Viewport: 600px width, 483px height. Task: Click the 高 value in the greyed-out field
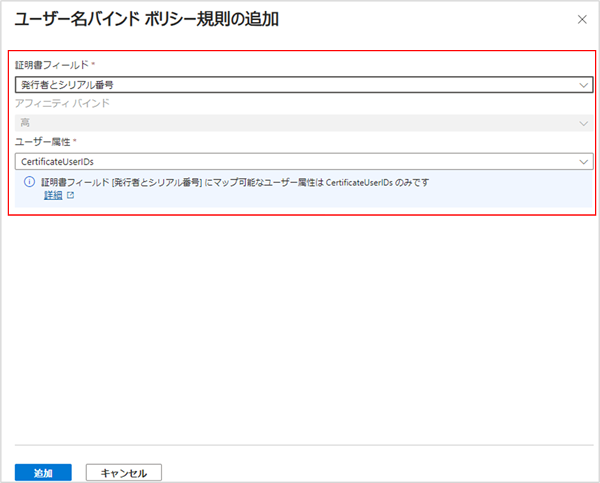tap(25, 123)
